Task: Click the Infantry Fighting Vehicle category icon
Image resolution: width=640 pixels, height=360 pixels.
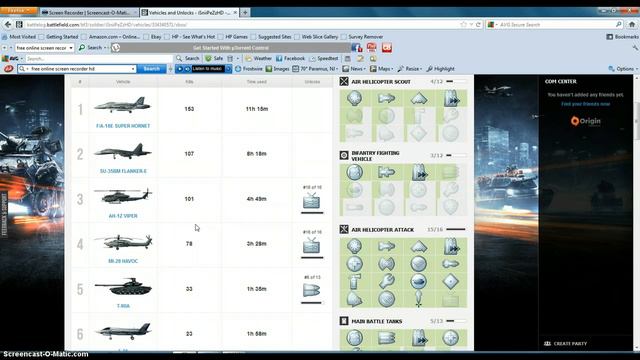Action: tap(344, 155)
